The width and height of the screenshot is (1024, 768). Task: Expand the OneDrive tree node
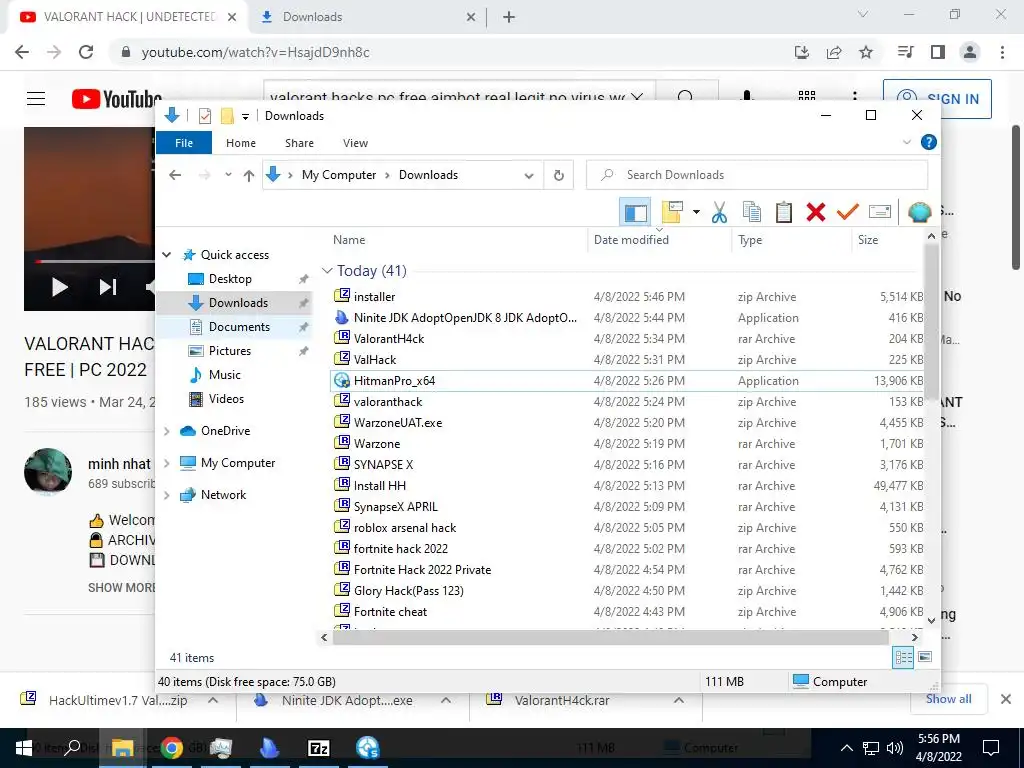[167, 431]
